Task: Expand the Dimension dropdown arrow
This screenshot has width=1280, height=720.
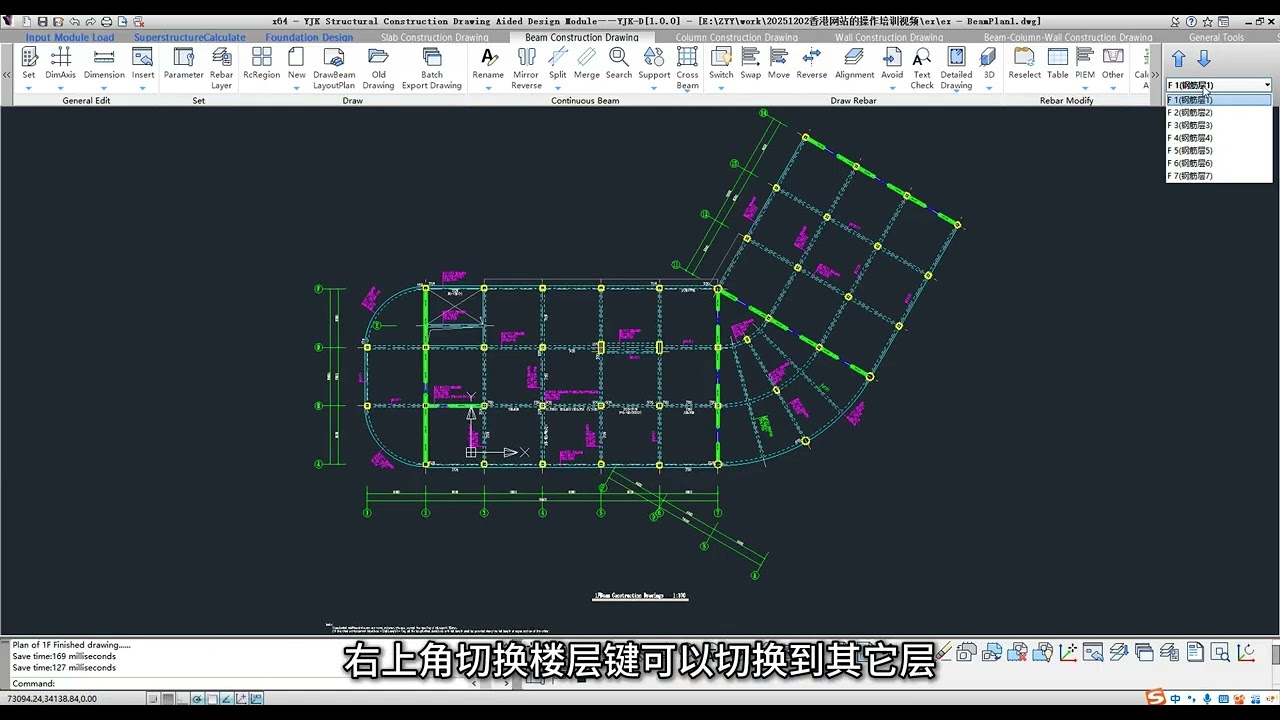Action: (x=104, y=88)
